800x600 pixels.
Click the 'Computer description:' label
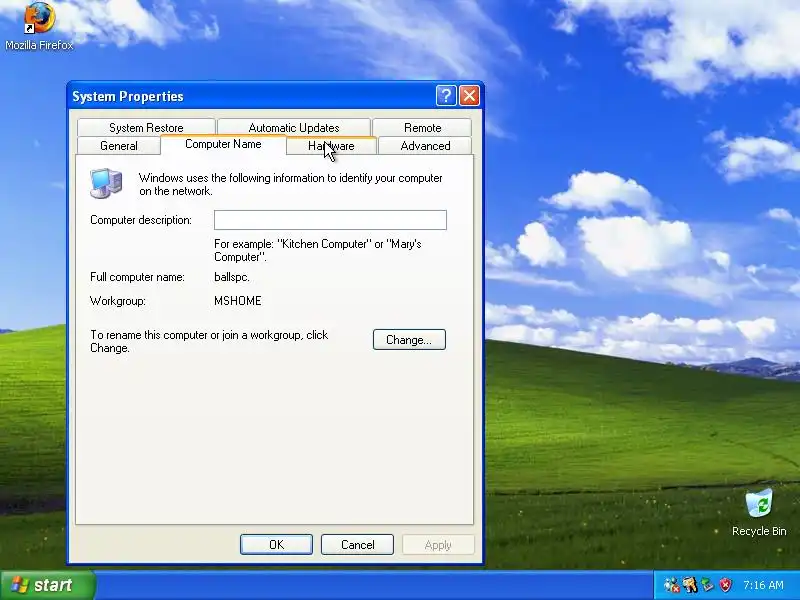(x=141, y=220)
